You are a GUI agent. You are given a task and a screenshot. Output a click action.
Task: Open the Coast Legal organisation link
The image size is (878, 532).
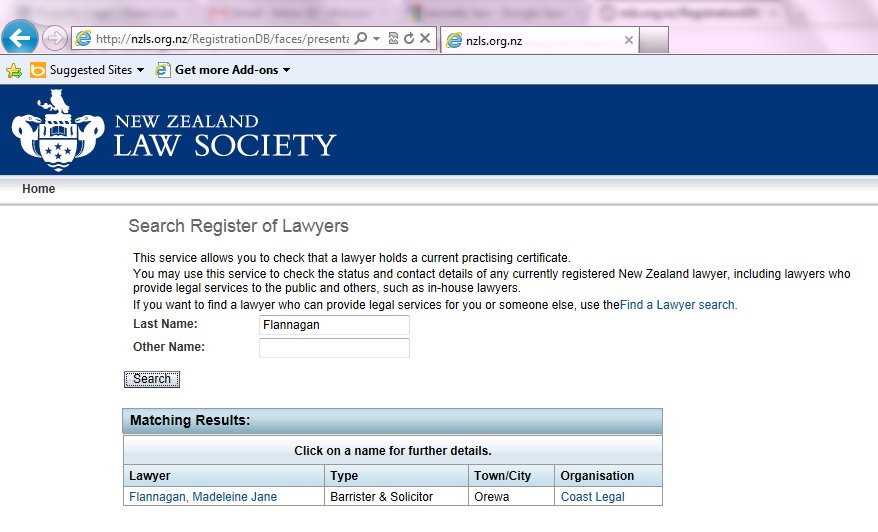coord(592,497)
